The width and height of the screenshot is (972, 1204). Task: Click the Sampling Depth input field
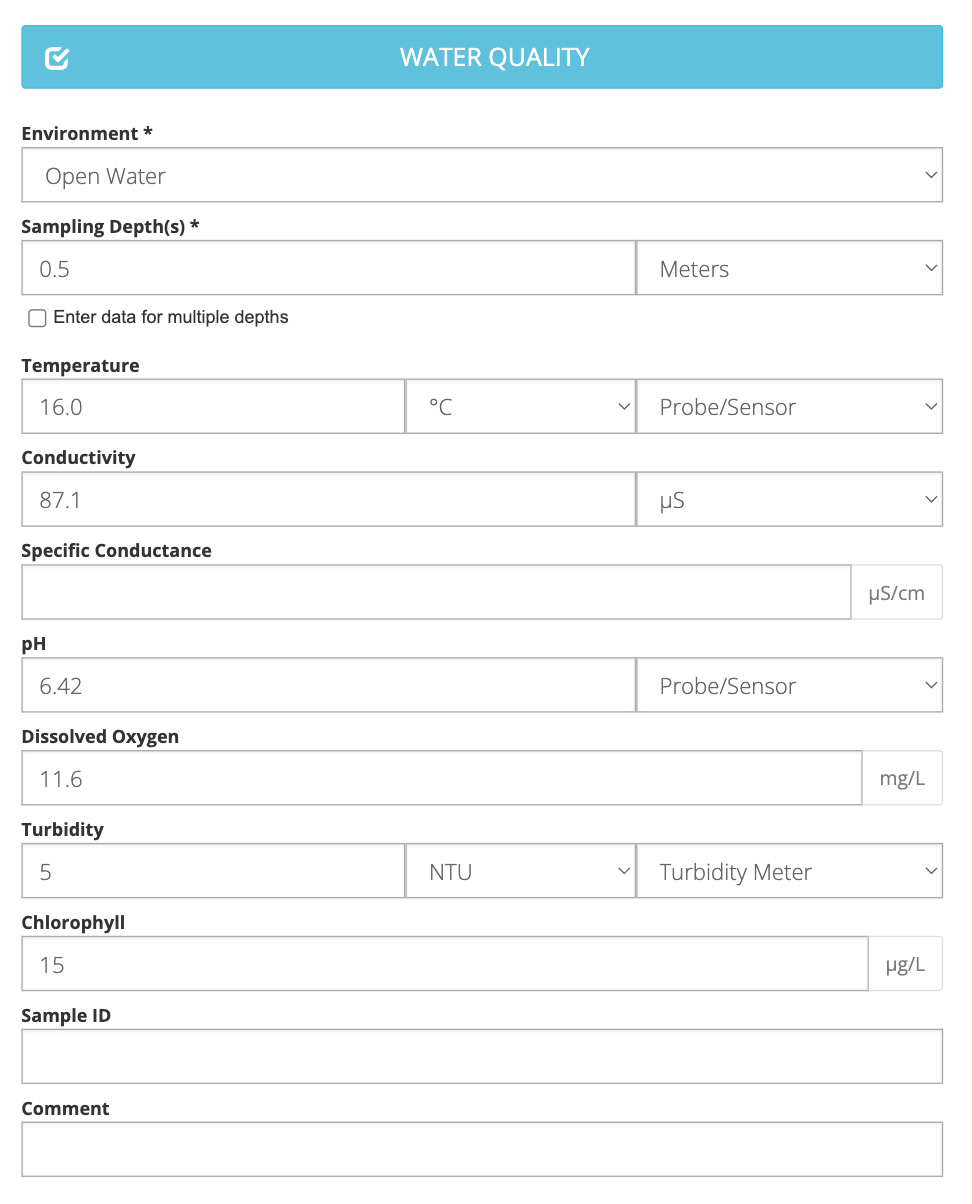(328, 269)
